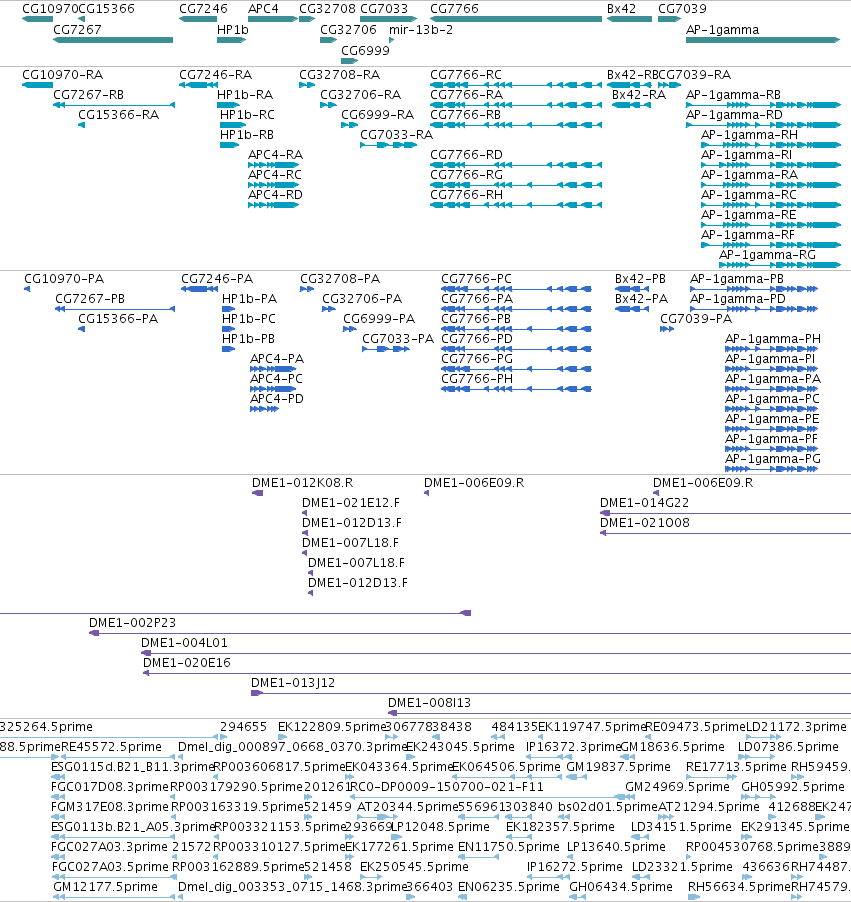Open EST GH06434.5prime
This screenshot has height=902, width=851.
point(621,887)
